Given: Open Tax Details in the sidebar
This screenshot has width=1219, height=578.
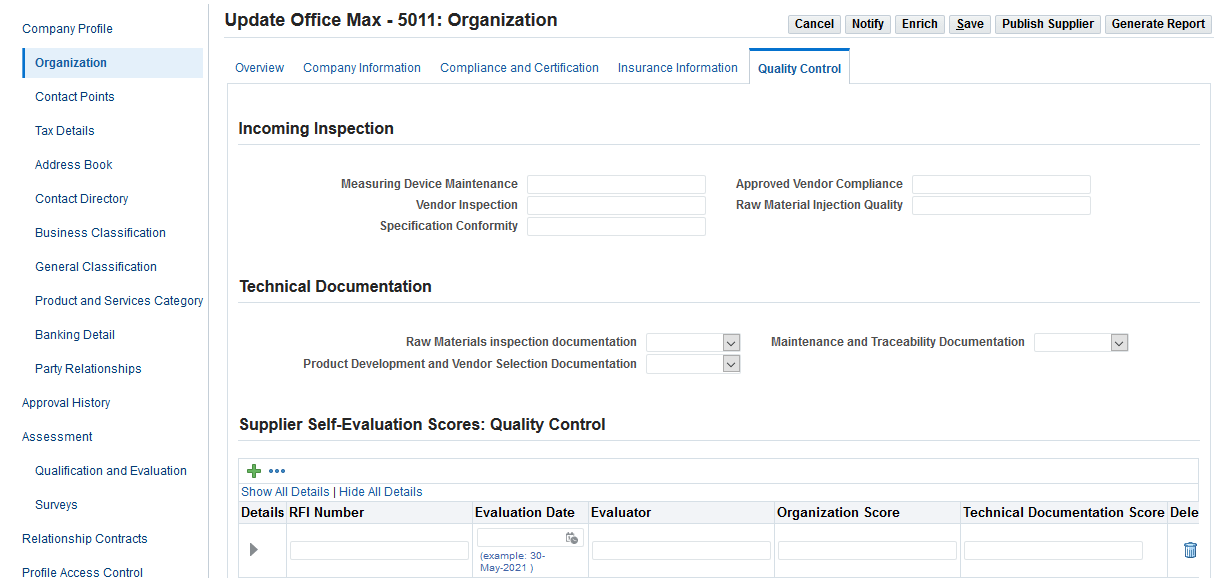Looking at the screenshot, I should tap(65, 131).
